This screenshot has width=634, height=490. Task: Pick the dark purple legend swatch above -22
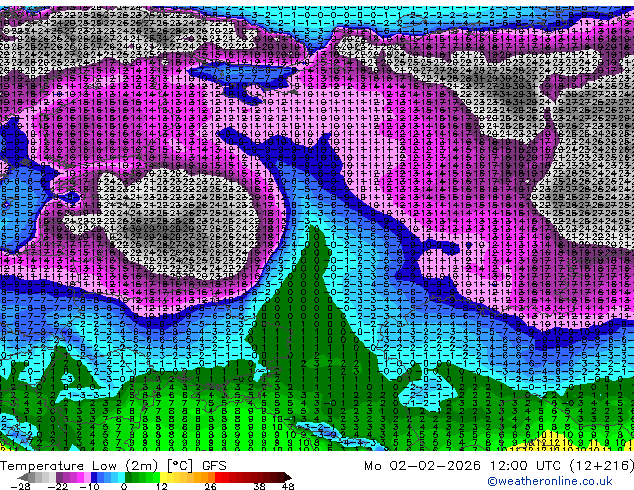(x=59, y=477)
